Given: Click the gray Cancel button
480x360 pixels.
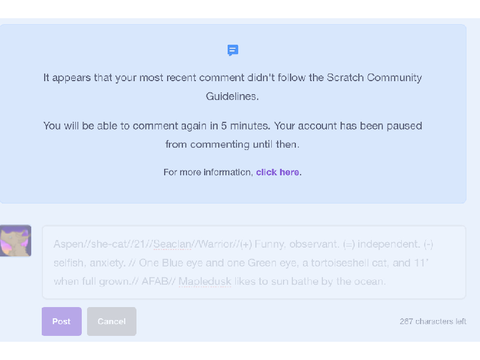Looking at the screenshot, I should (112, 321).
